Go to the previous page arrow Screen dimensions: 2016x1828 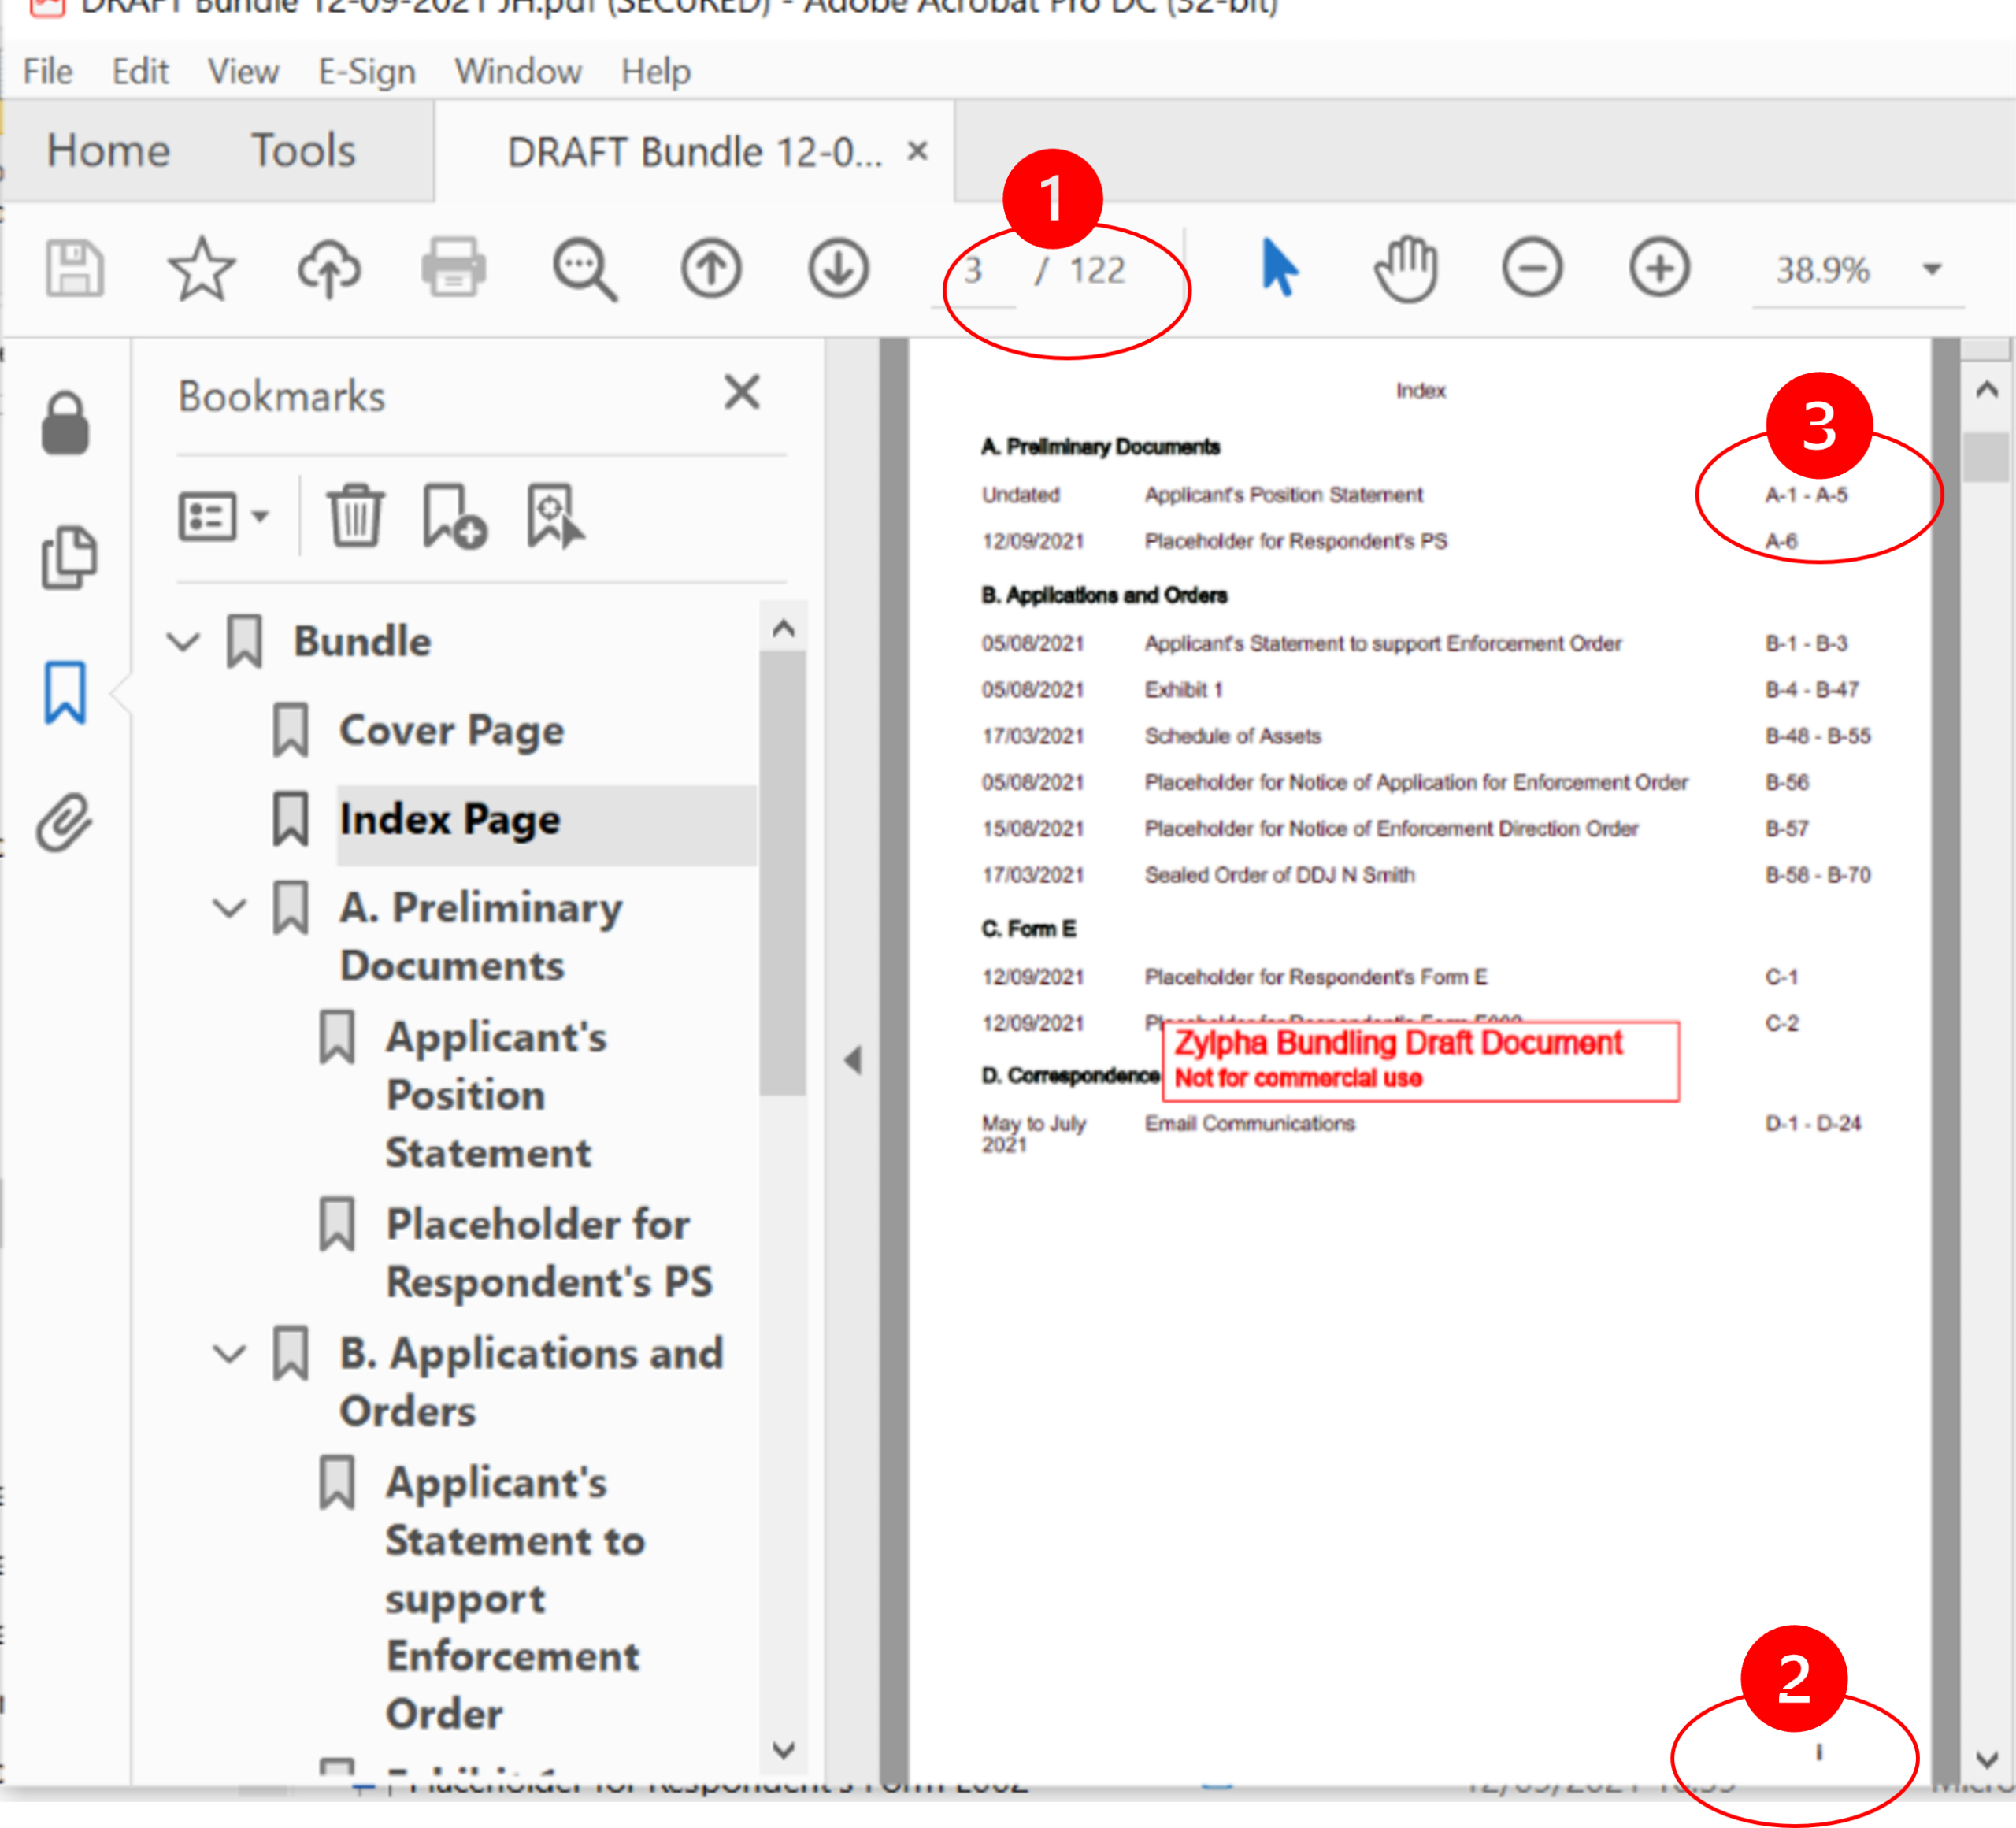point(711,268)
